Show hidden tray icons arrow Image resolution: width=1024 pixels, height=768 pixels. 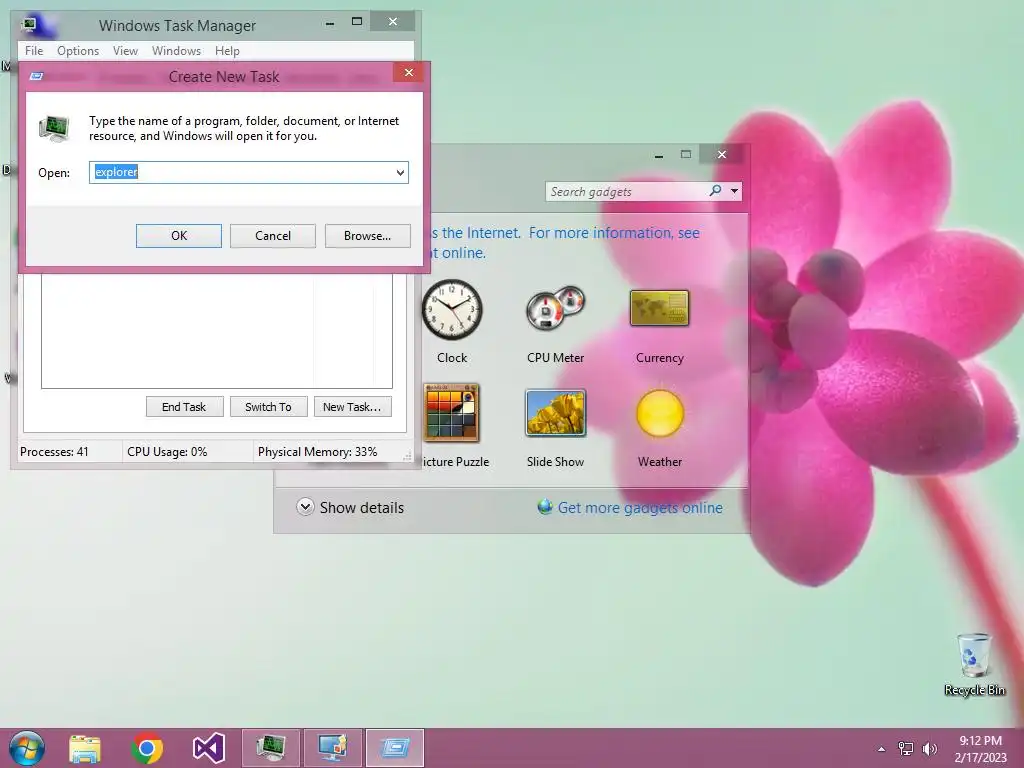point(882,749)
